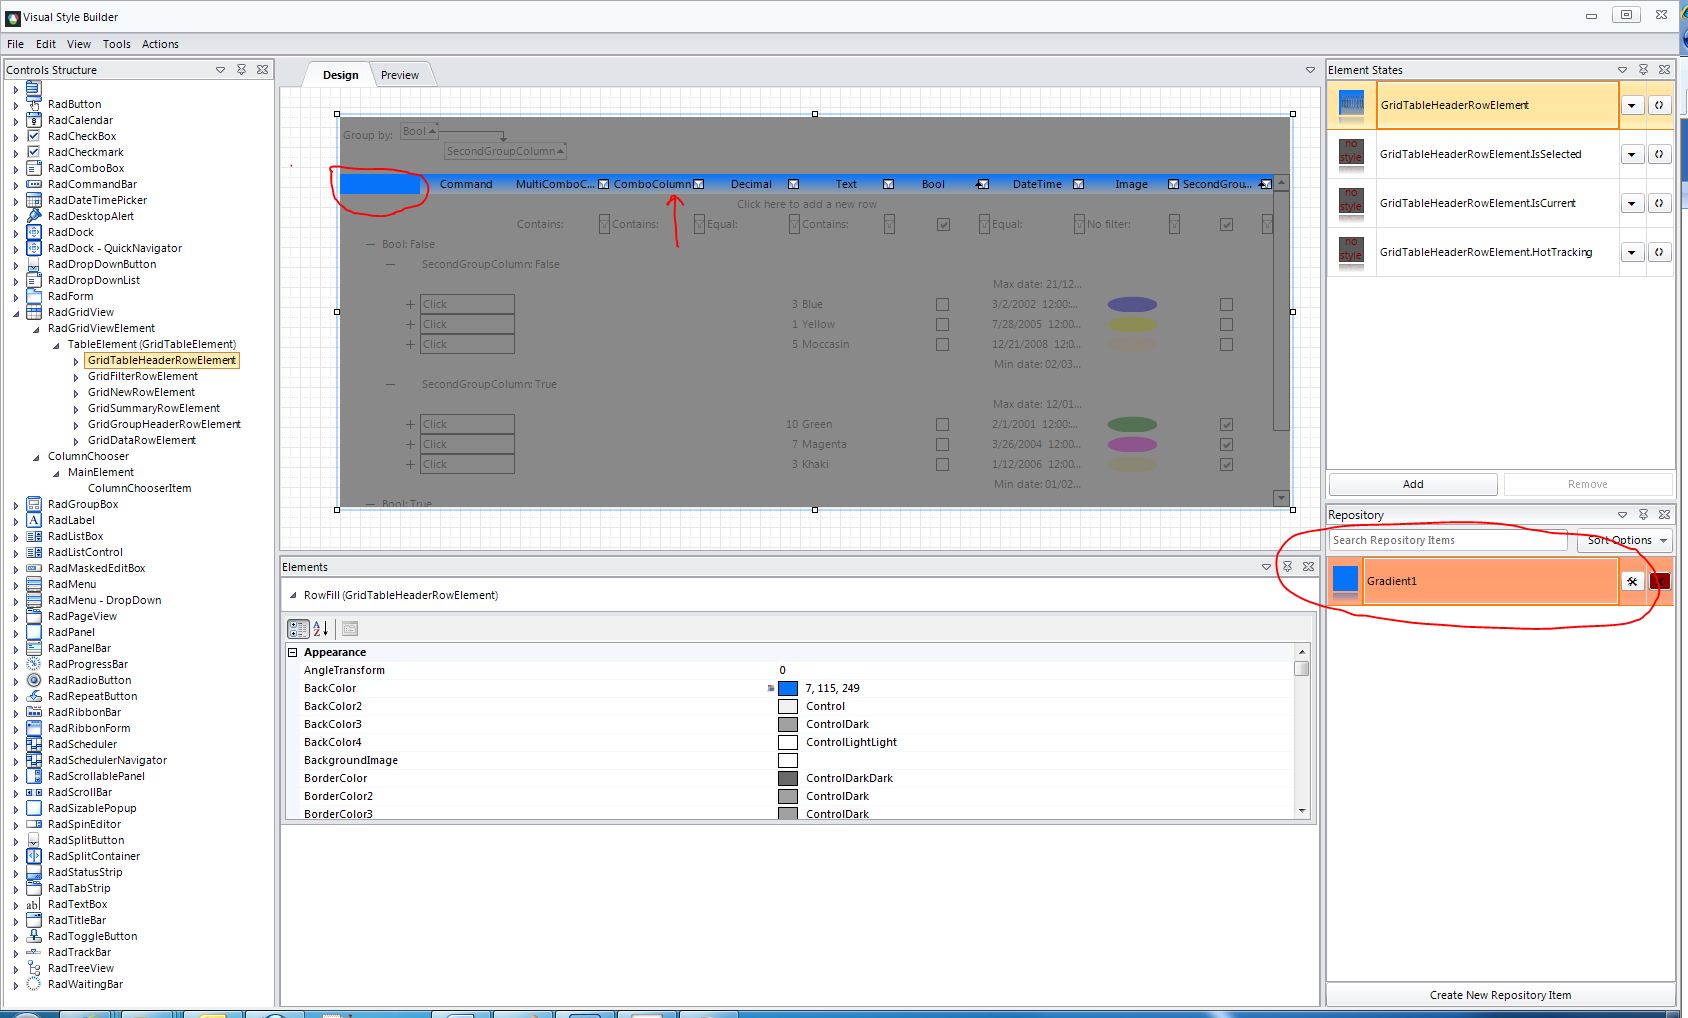Image resolution: width=1688 pixels, height=1018 pixels.
Task: Toggle Bool checkbox in the 3 Khaki row
Action: [x=942, y=464]
